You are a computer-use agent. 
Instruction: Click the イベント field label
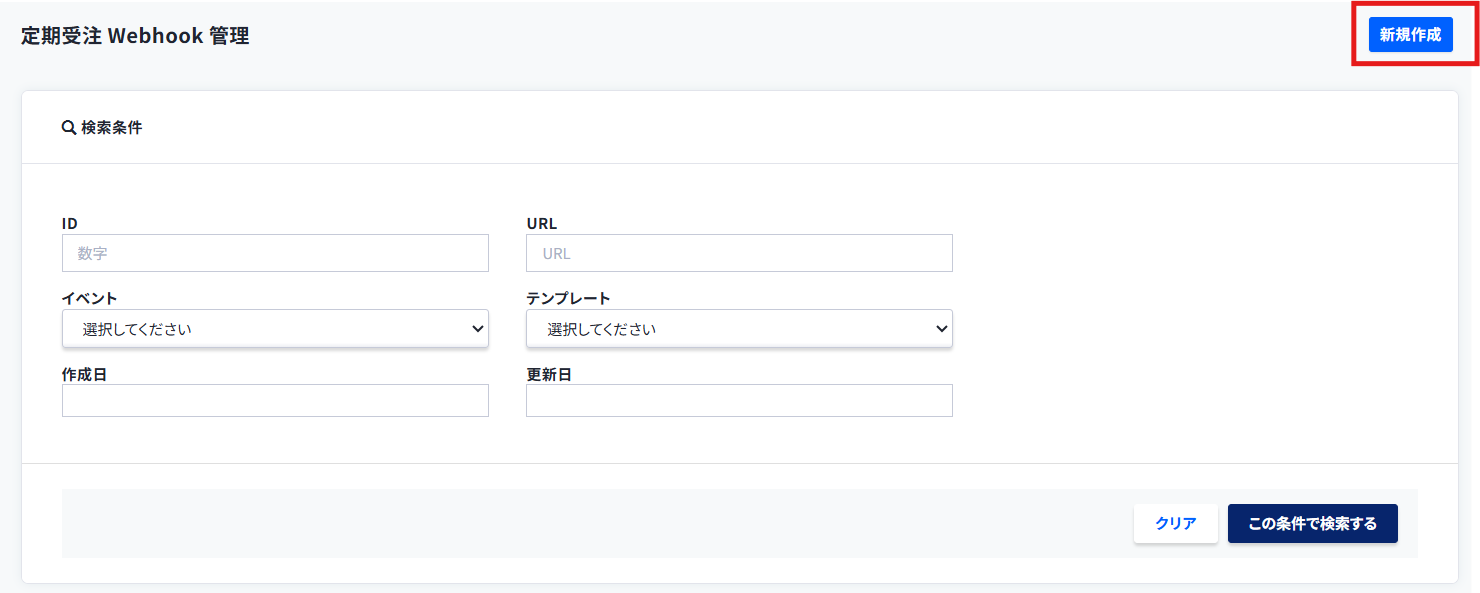(x=90, y=298)
